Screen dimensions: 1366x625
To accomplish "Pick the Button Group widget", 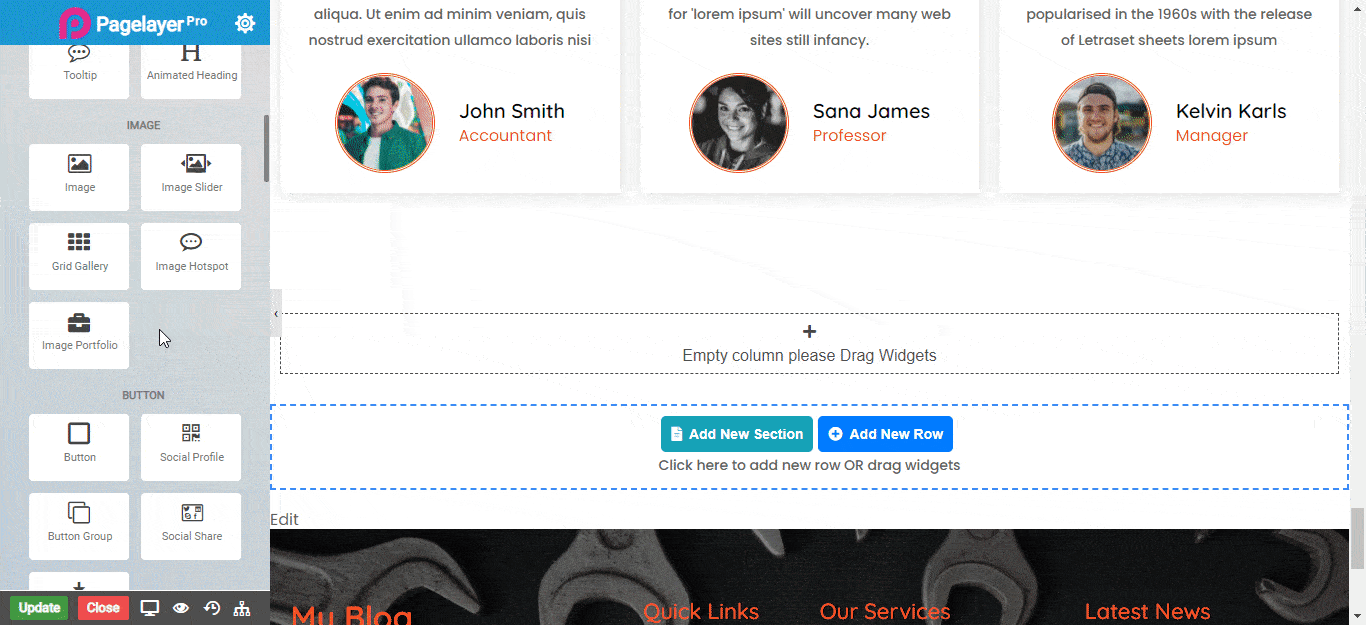I will 79,526.
